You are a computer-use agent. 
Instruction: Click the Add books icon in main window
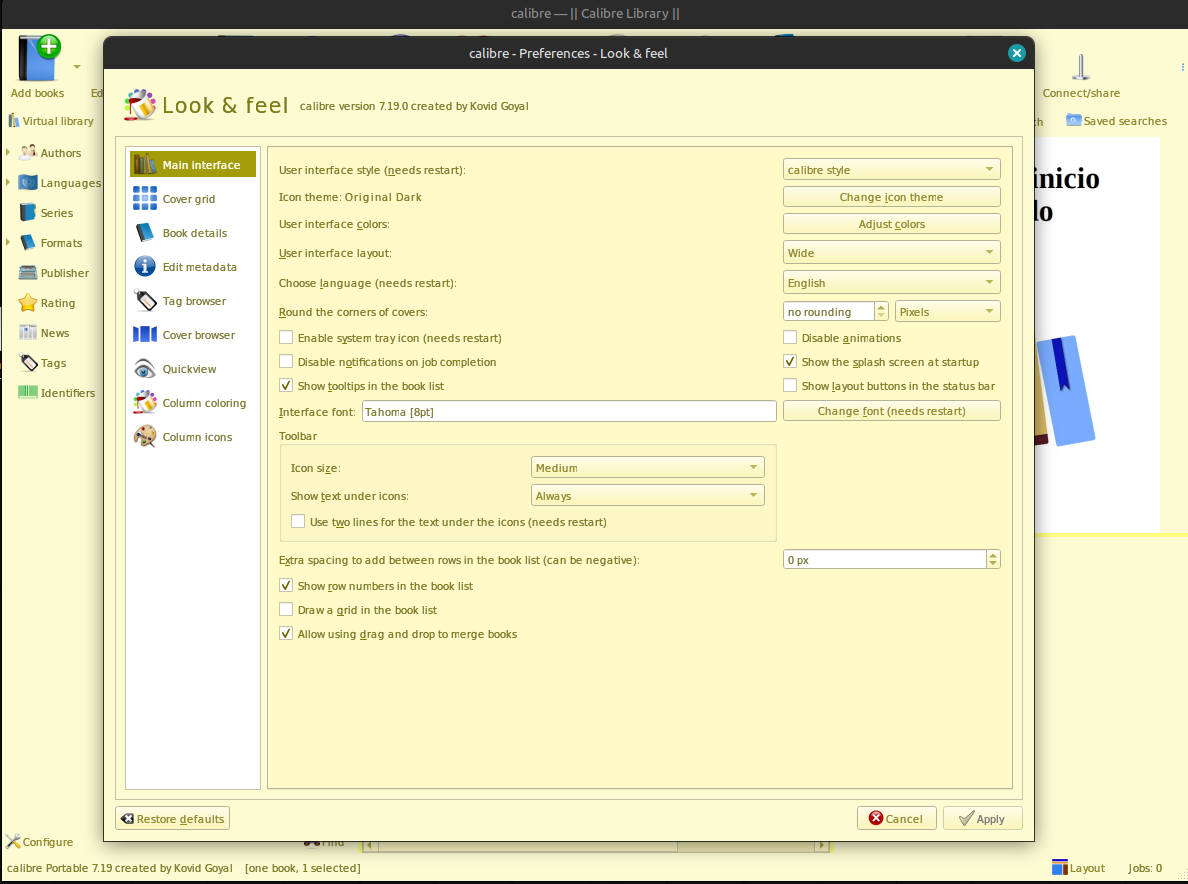pyautogui.click(x=39, y=58)
